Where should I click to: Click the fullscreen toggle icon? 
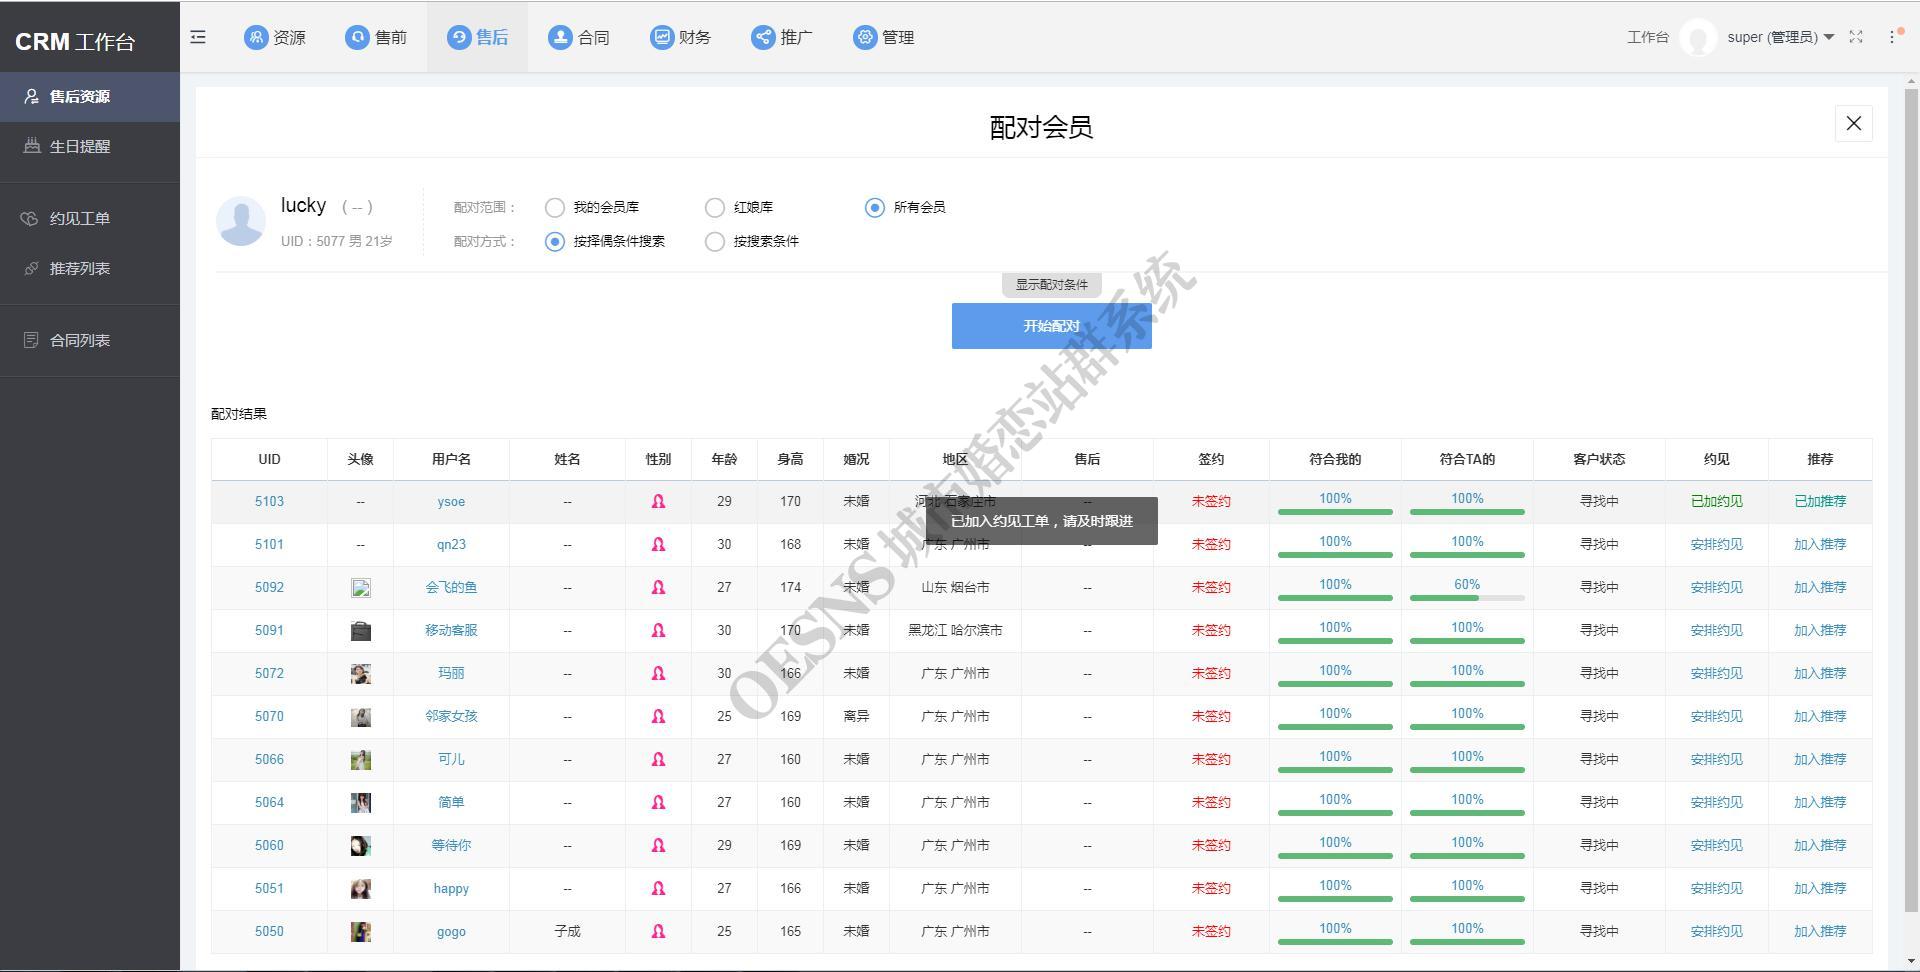pos(1856,37)
